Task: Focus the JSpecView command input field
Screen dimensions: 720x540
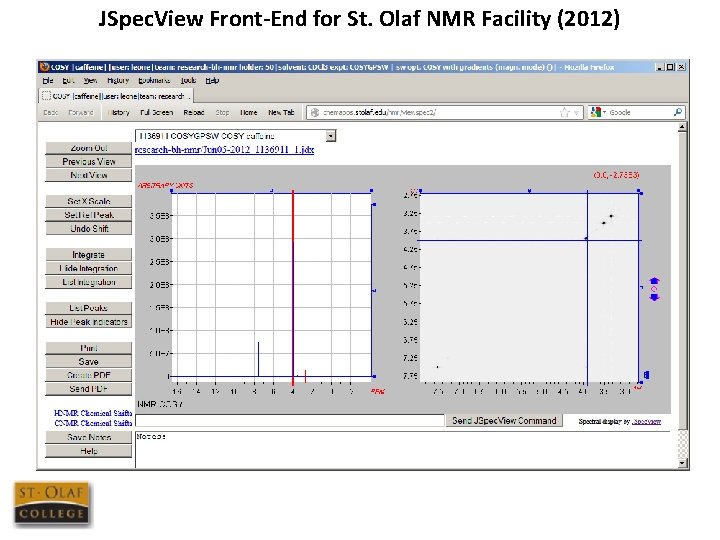Action: 290,421
